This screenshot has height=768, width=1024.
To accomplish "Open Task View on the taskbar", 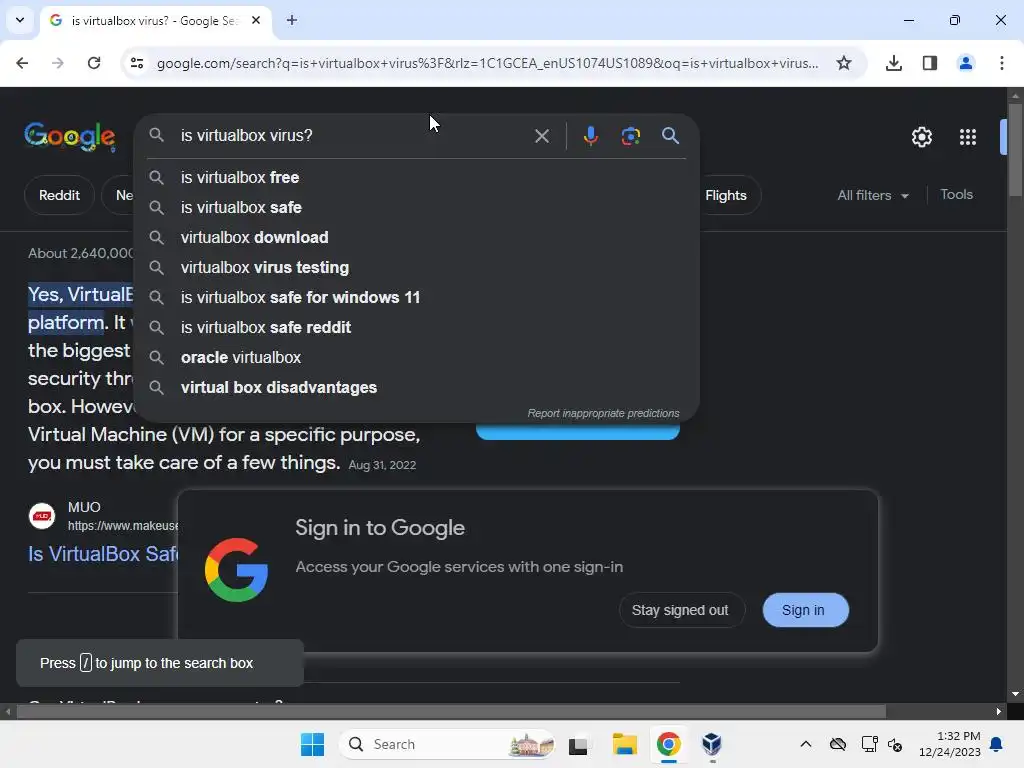I will pos(578,744).
